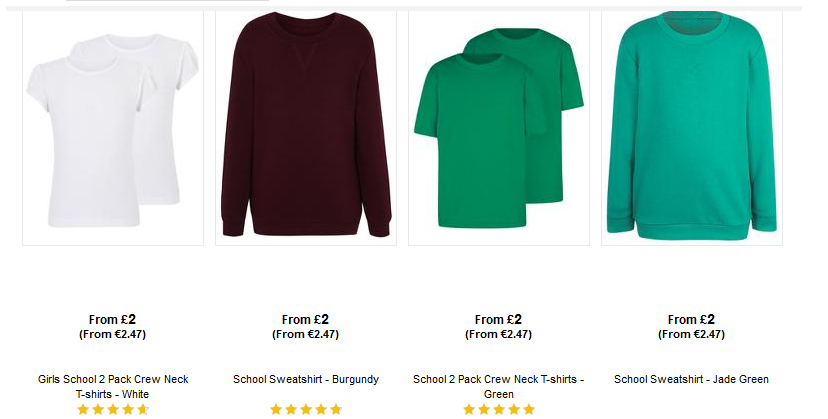Open the jade green sweatshirt image
Screen dimensions: 828x419
[692, 128]
